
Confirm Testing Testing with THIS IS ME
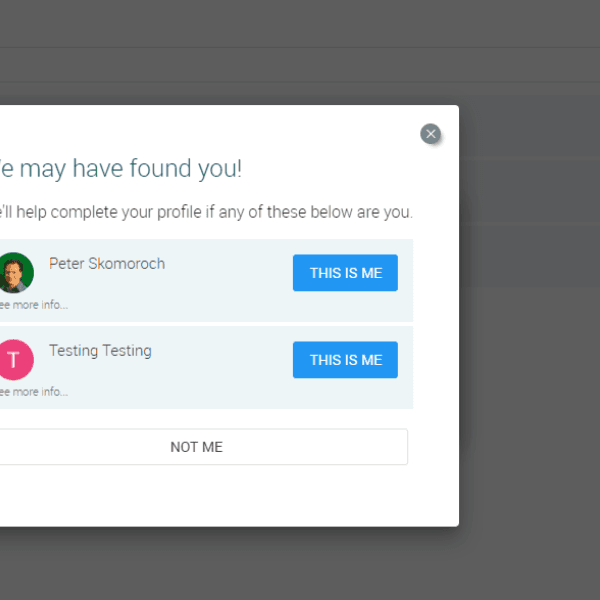pos(345,360)
